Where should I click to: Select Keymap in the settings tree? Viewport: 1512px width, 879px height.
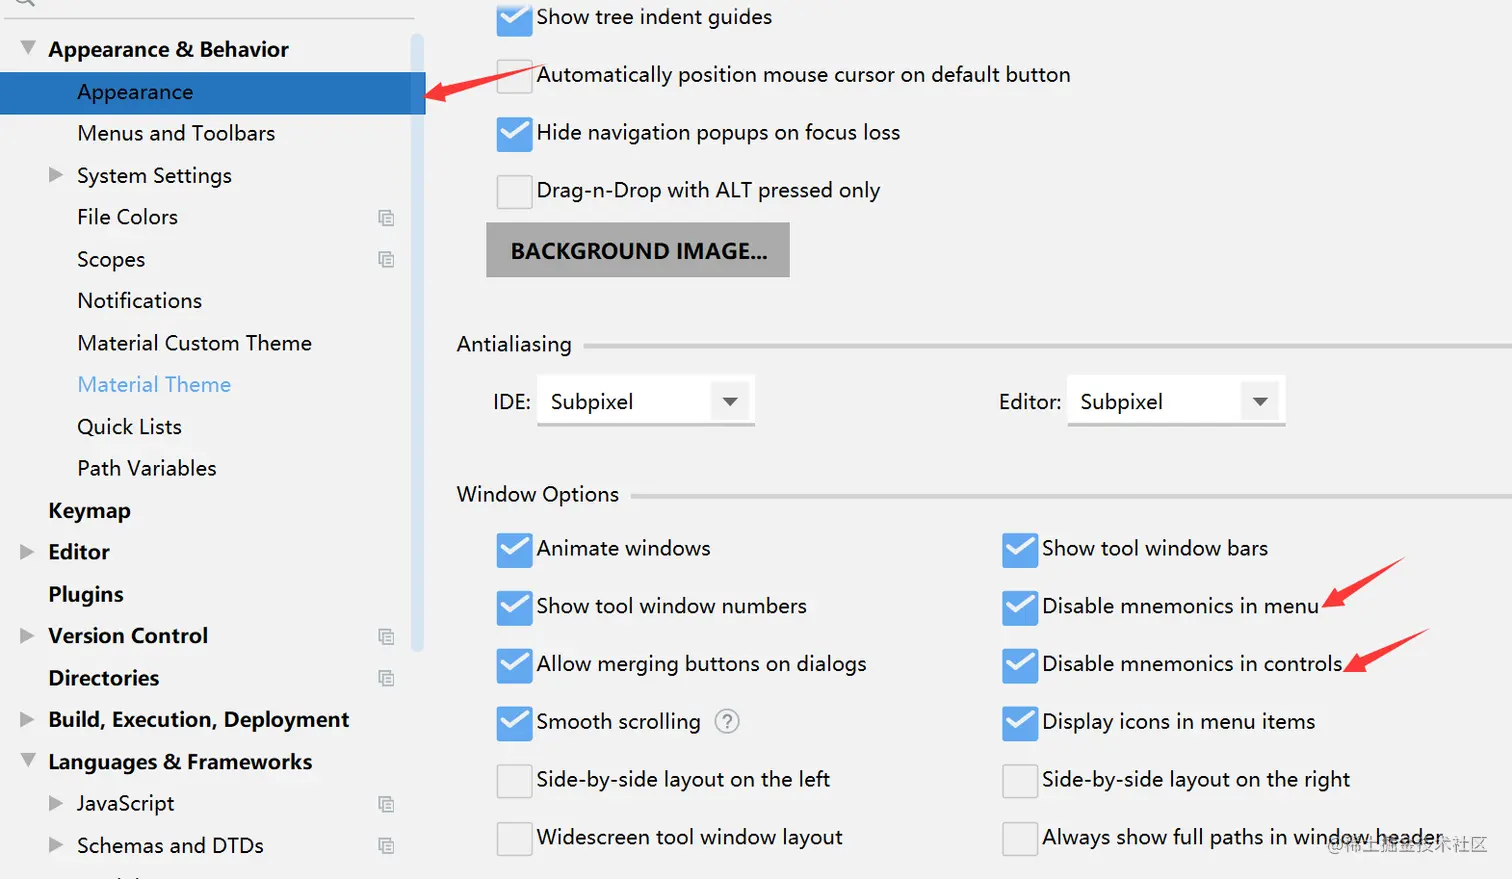click(89, 511)
